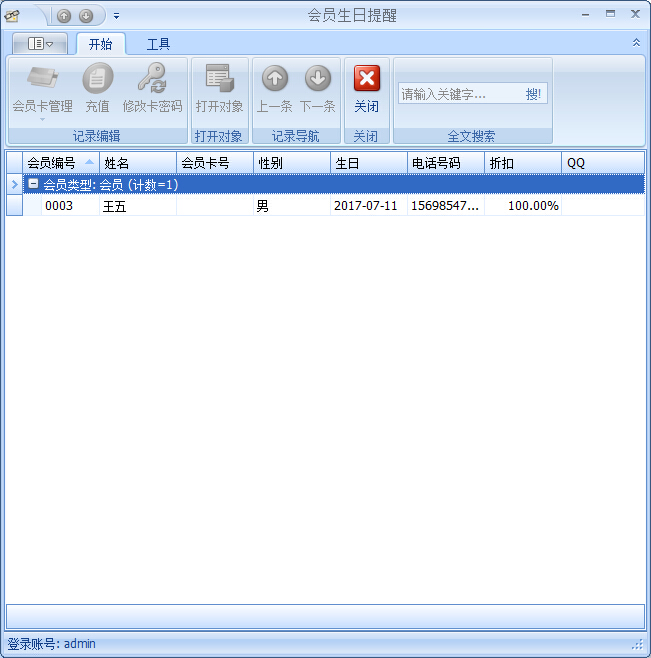This screenshot has height=658, width=651.
Task: Open the application menu dropdown button
Action: (41, 44)
